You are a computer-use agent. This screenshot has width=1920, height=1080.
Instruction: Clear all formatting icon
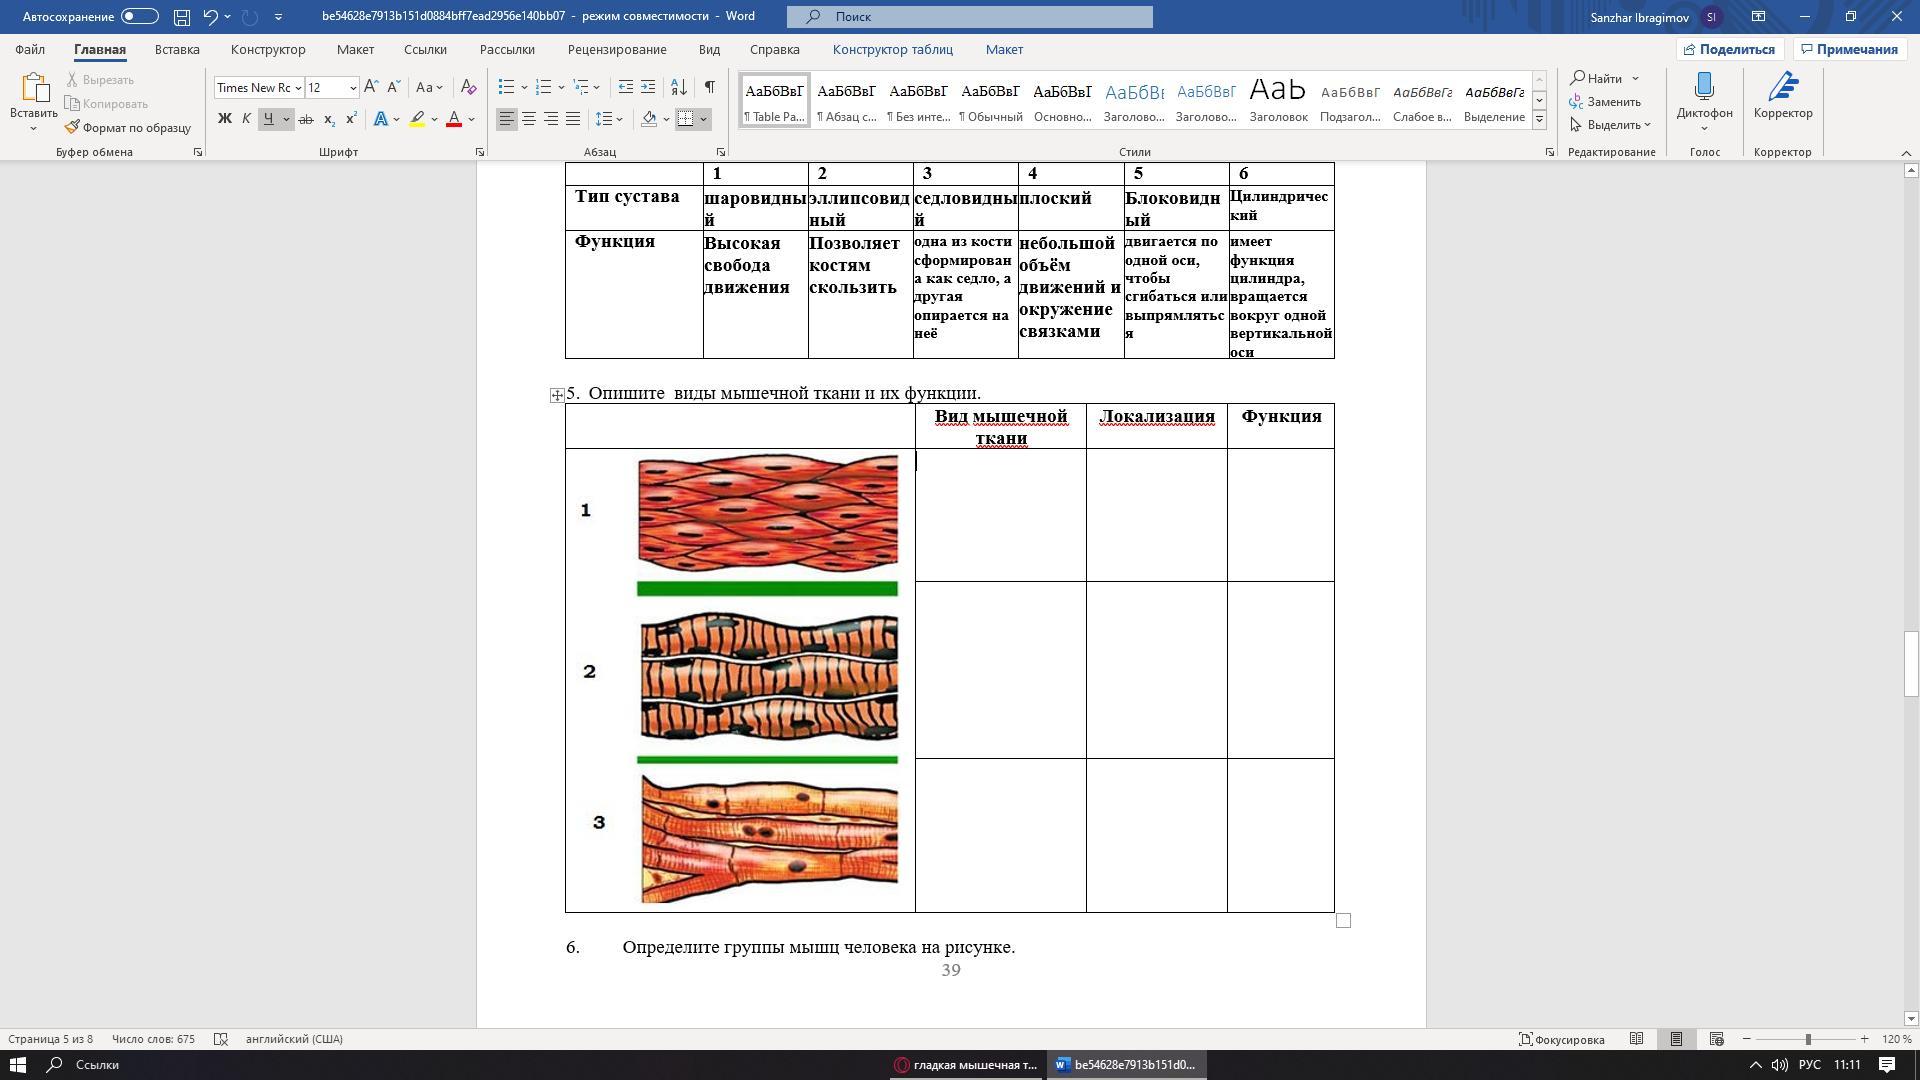coord(468,87)
